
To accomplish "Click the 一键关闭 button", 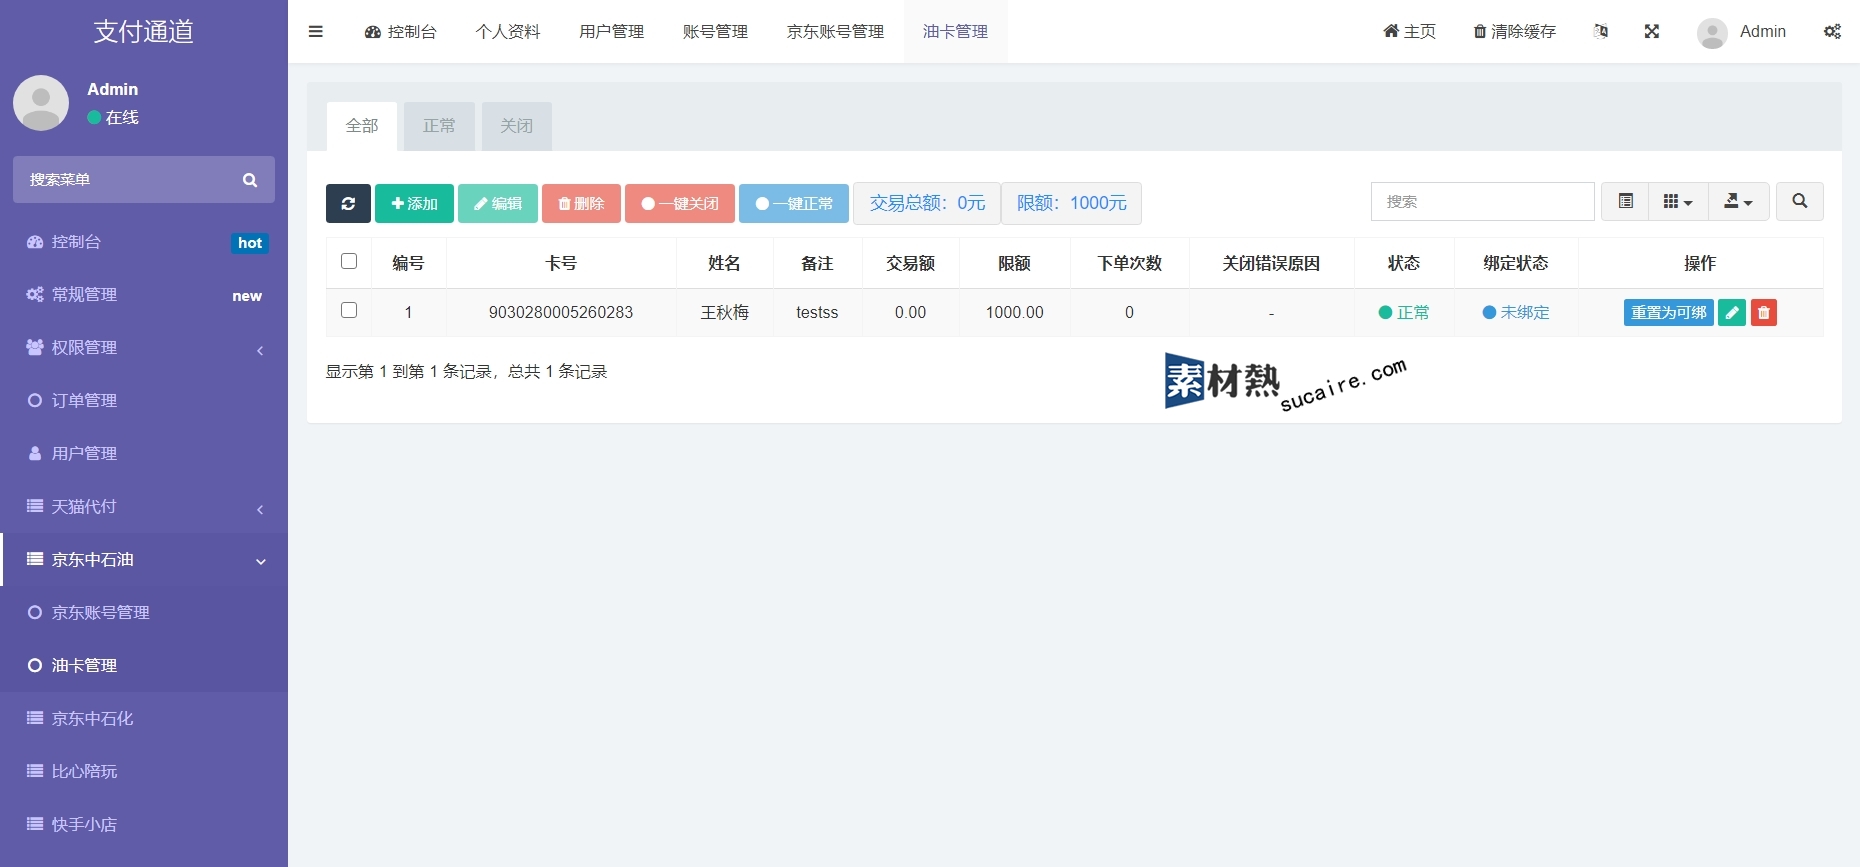I will [x=680, y=203].
